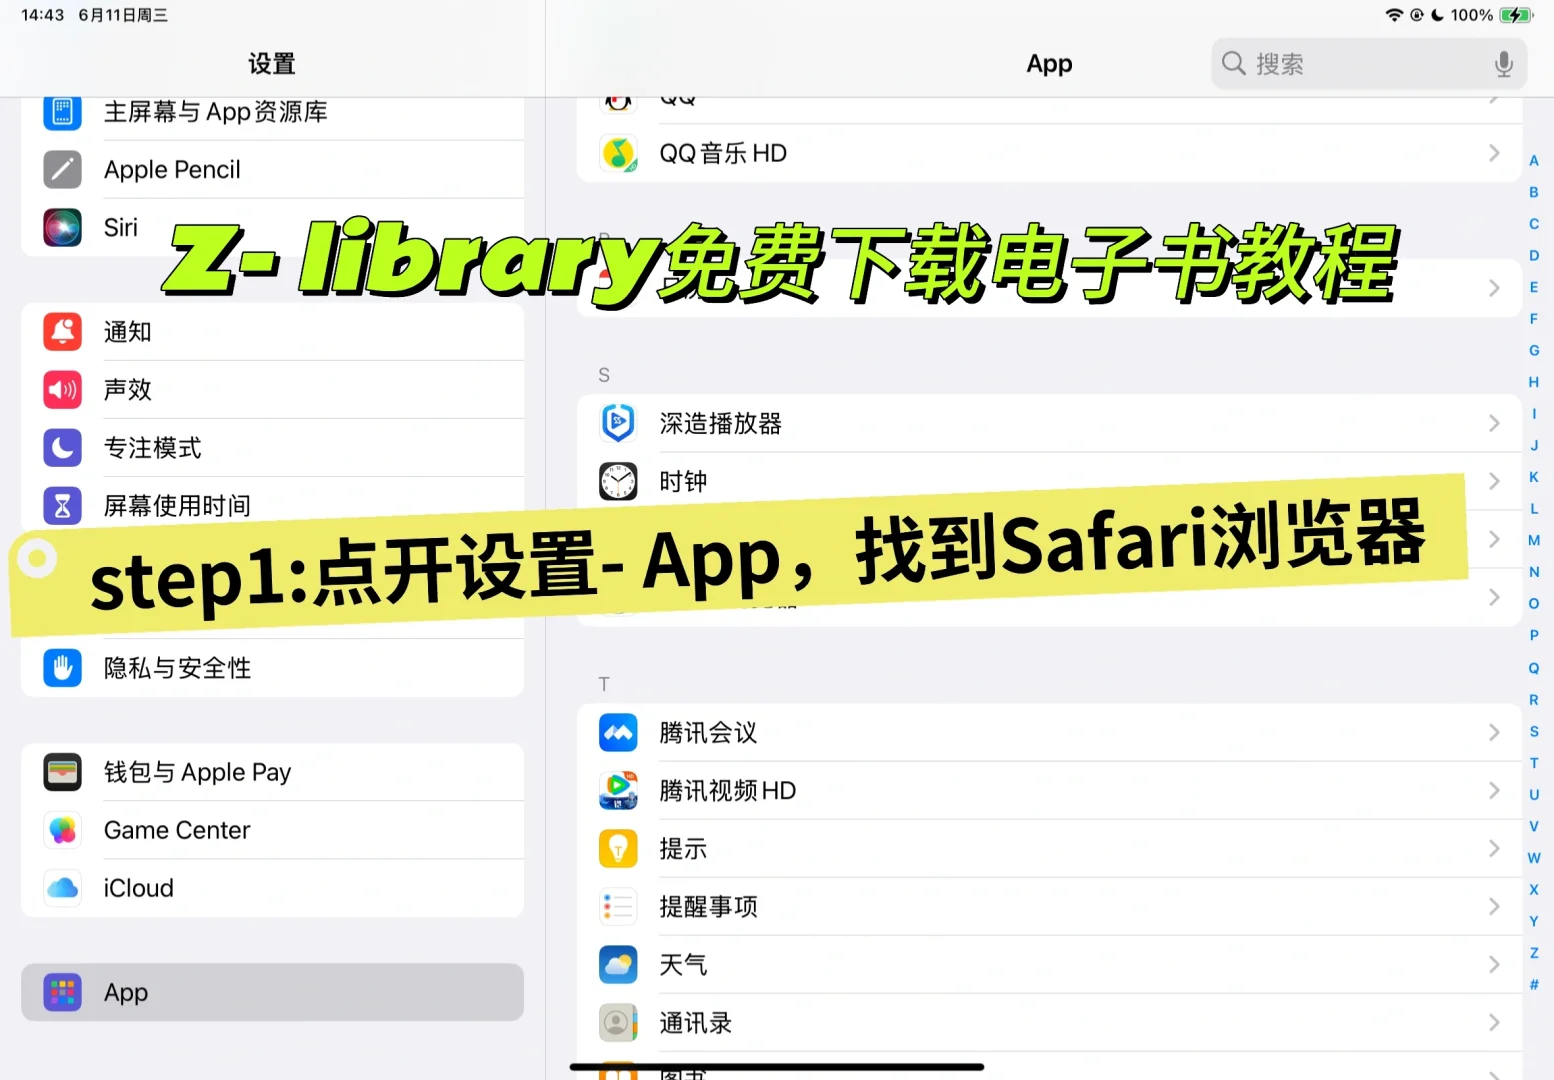Image resolution: width=1554 pixels, height=1080 pixels.
Task: Expand 提示 row chevron
Action: pos(1494,849)
